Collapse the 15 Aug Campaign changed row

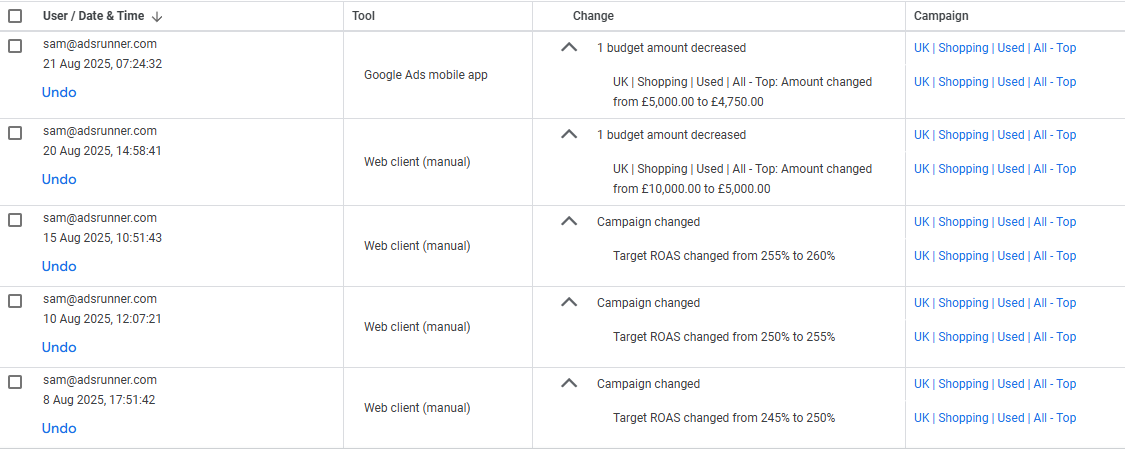click(569, 222)
